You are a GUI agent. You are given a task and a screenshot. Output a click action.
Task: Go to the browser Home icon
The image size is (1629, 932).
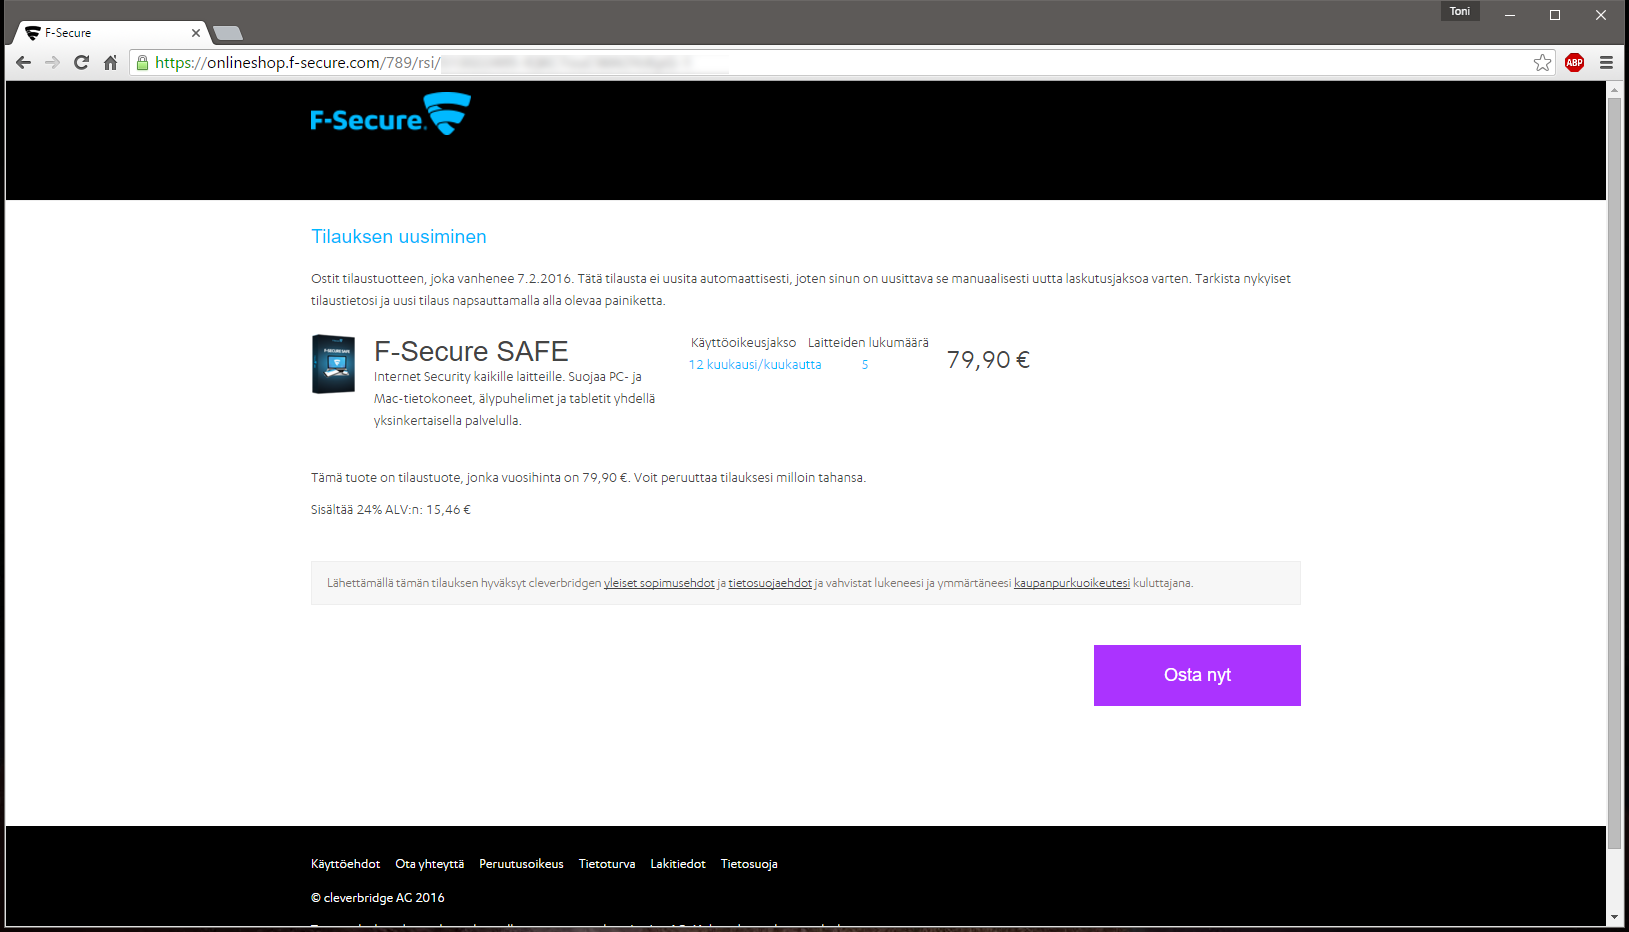(x=110, y=62)
